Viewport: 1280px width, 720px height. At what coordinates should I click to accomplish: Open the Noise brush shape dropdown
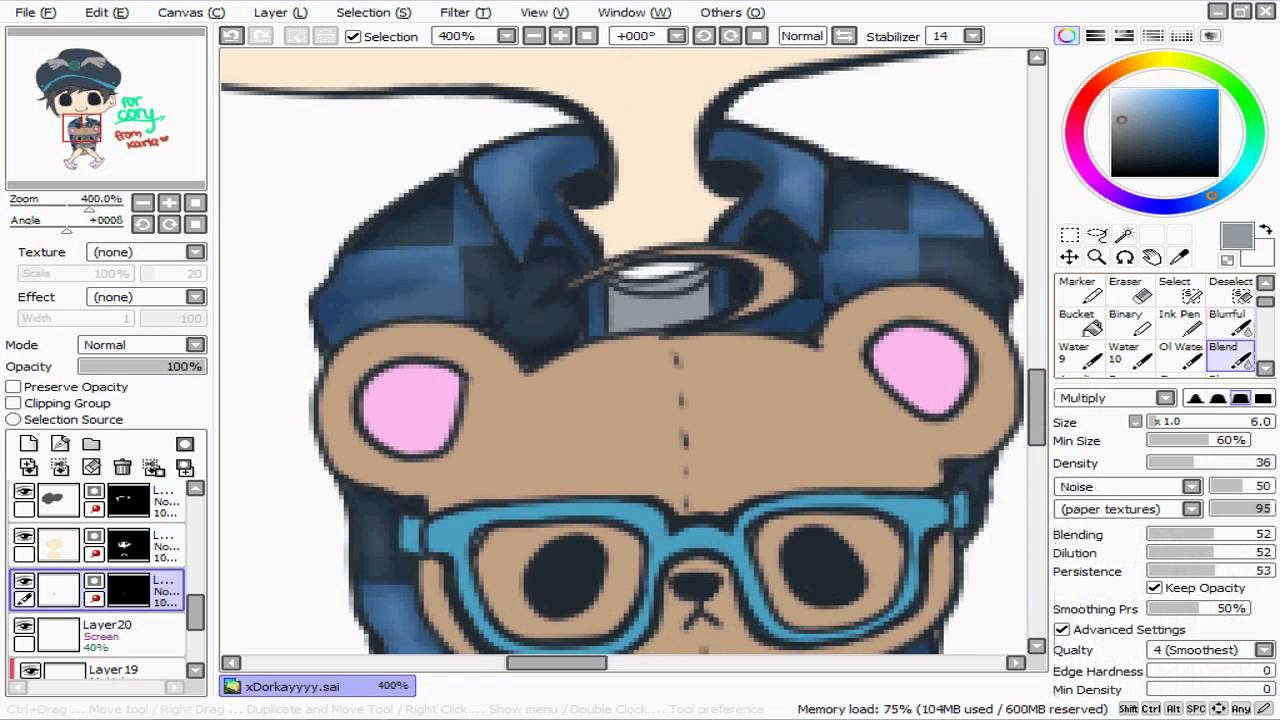point(1191,487)
